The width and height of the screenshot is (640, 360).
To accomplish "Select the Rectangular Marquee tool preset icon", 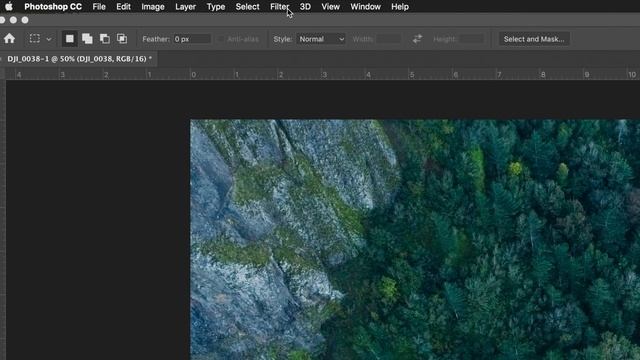I will coord(35,39).
